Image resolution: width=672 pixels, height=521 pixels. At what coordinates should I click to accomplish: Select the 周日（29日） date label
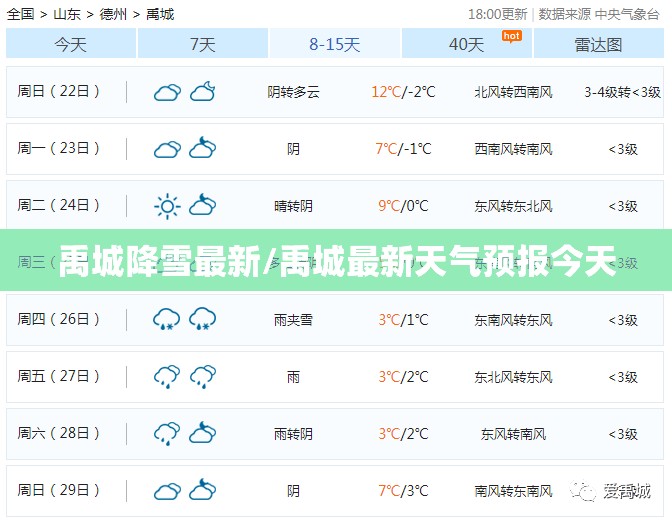pos(58,490)
